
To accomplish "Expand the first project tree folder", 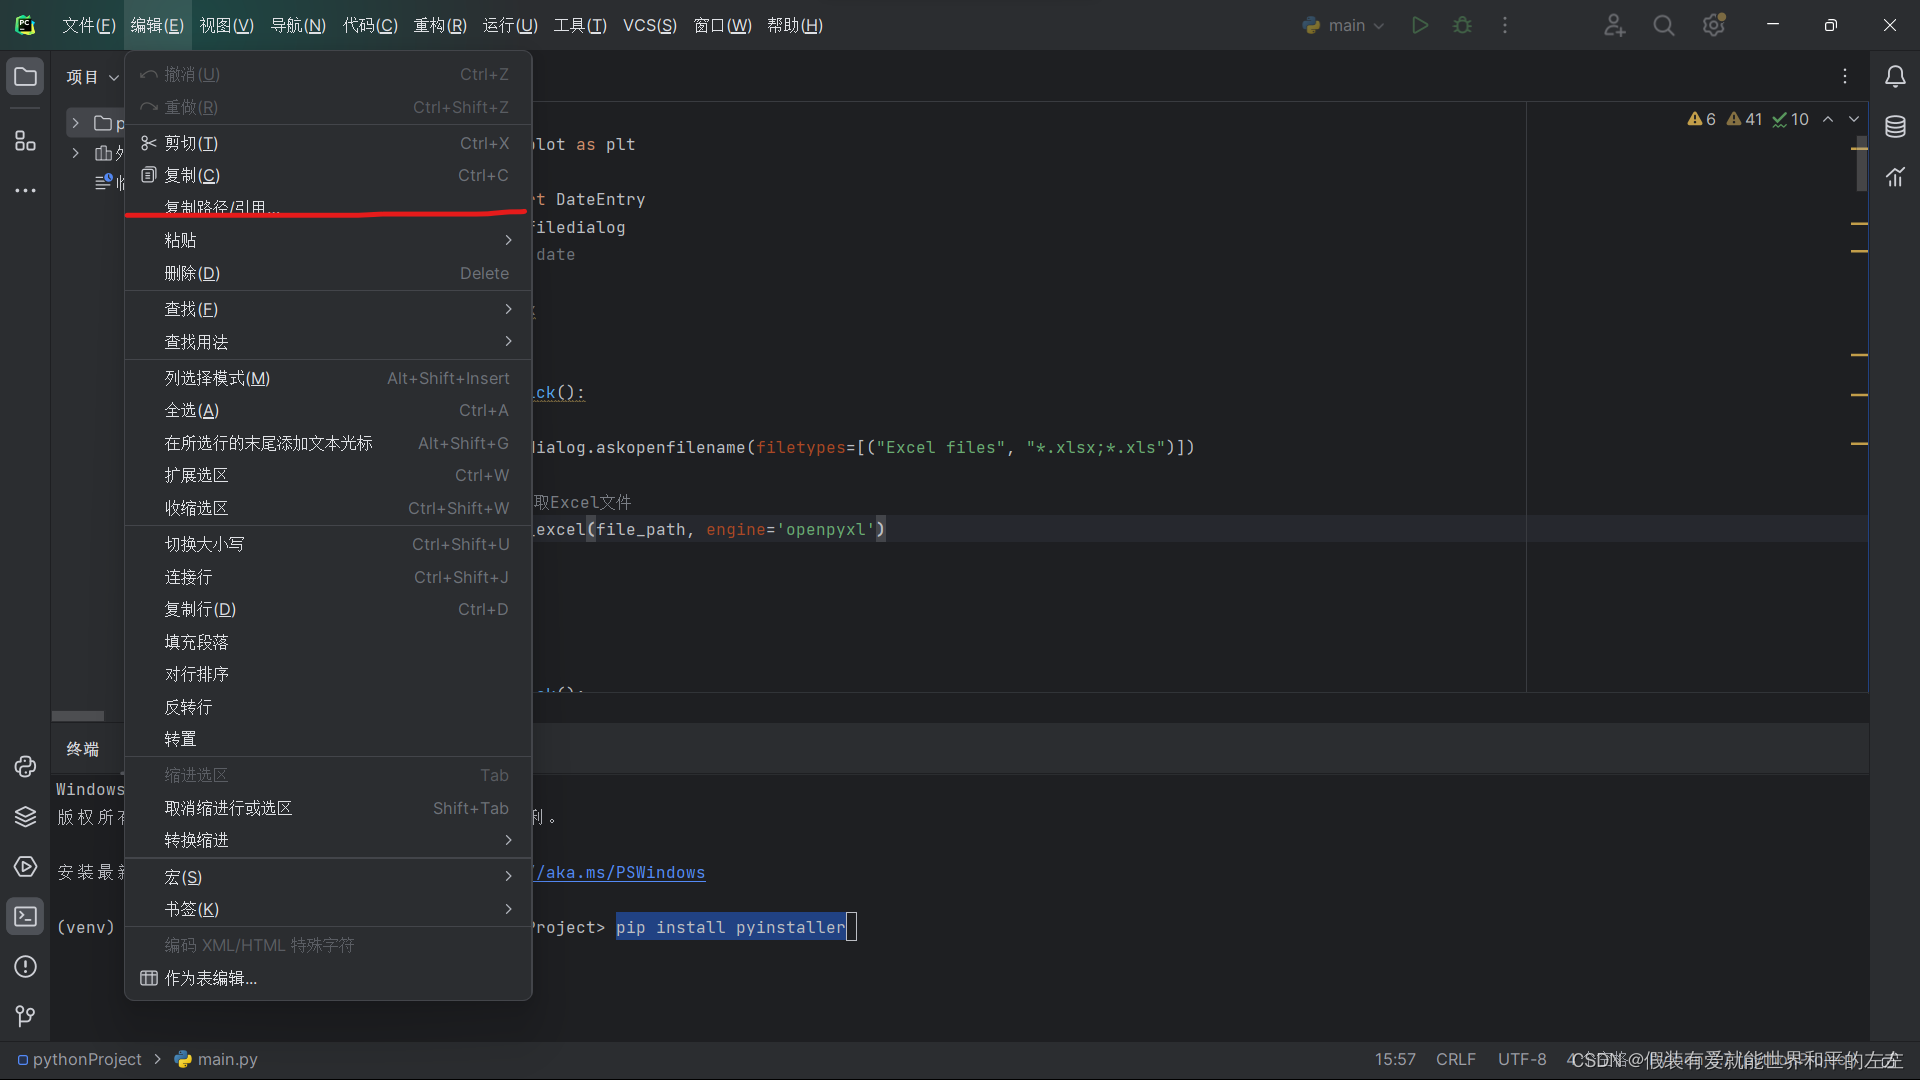I will pos(75,123).
